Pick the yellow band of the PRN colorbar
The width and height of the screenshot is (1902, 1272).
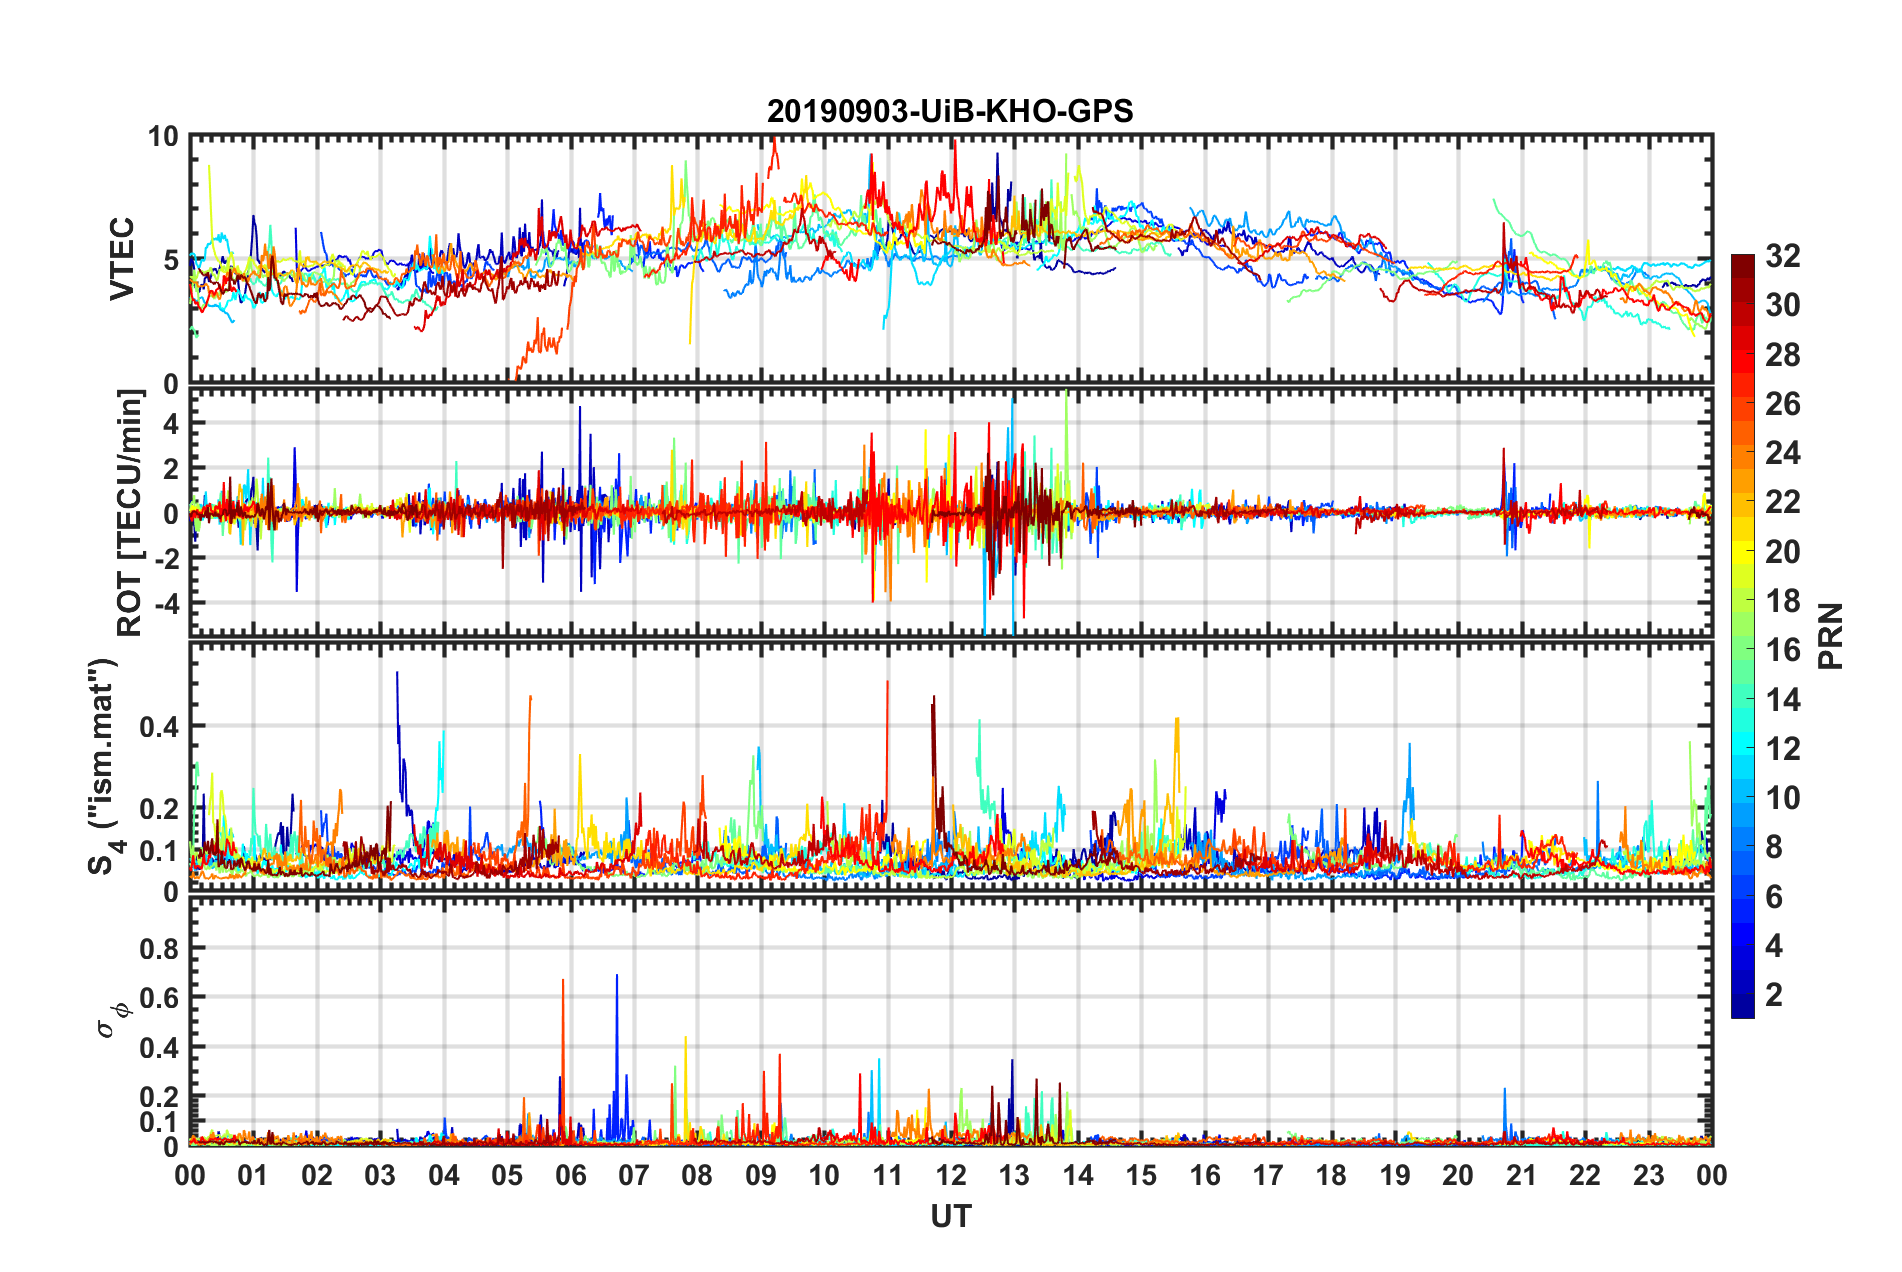coord(1743,552)
